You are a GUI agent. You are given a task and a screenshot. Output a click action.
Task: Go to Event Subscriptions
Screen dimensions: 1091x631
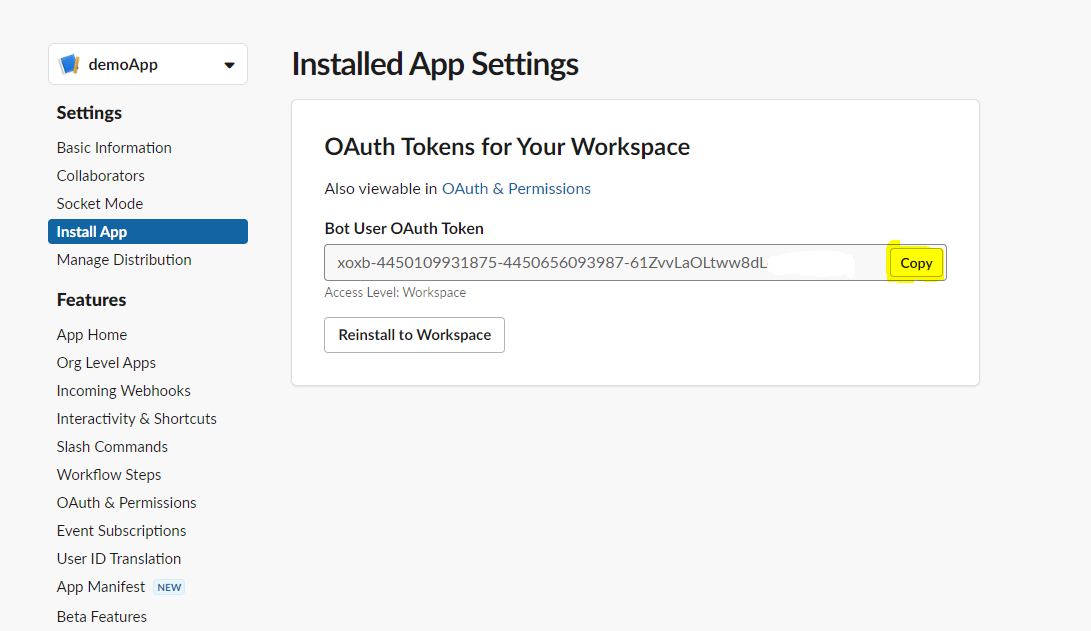121,531
